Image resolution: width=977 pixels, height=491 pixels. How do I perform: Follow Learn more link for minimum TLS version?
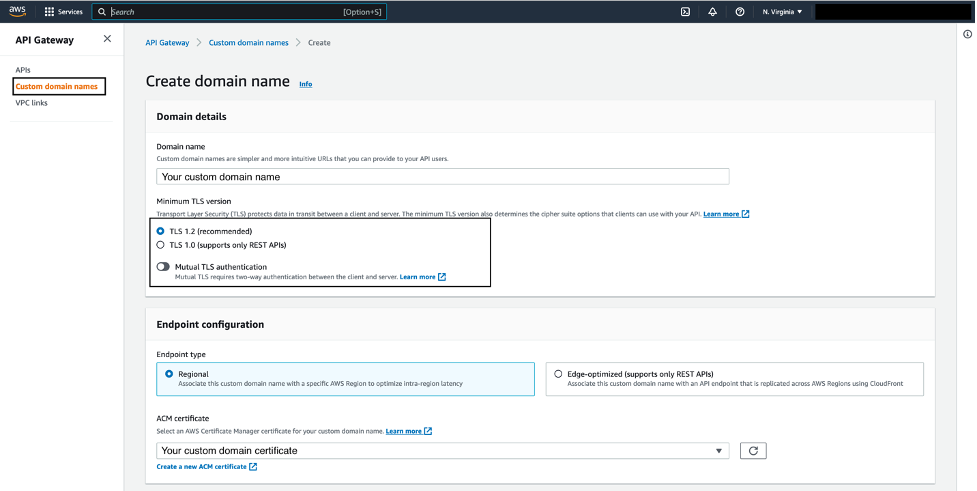721,214
